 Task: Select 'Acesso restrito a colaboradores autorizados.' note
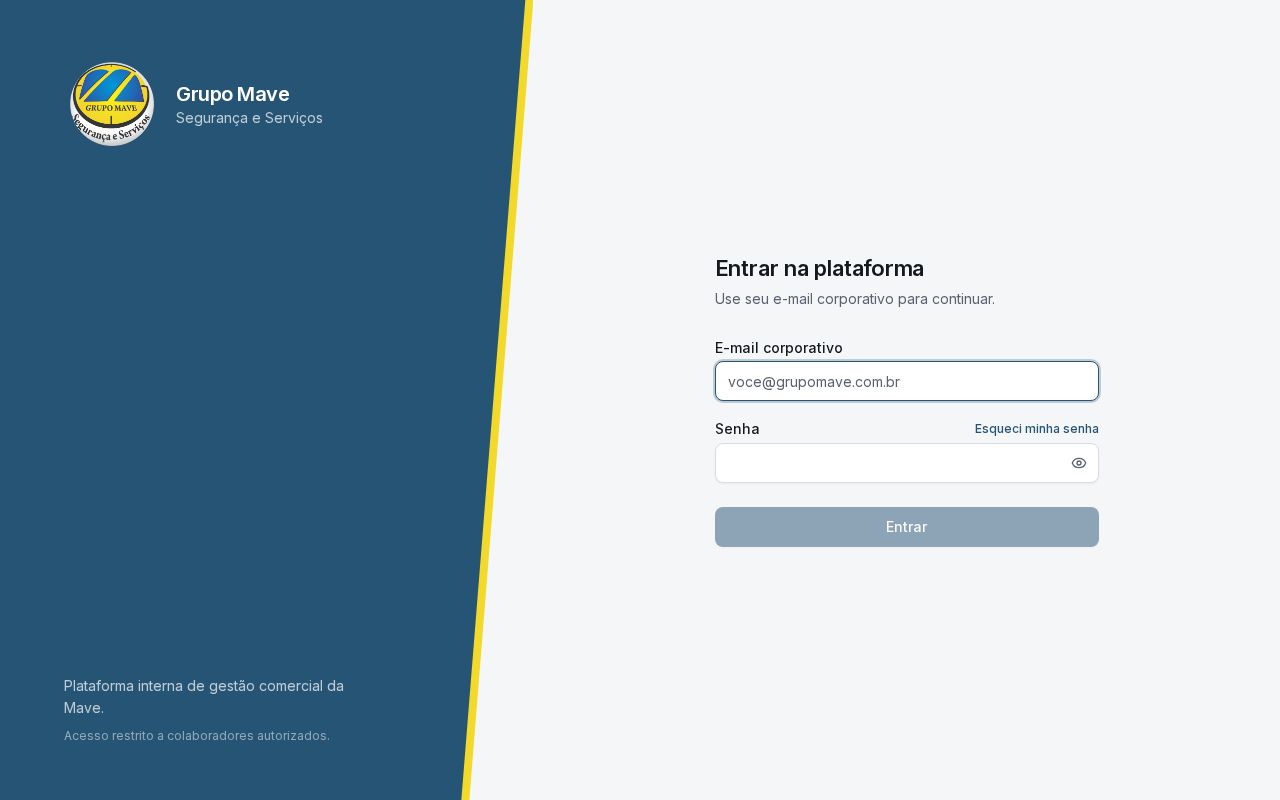point(197,736)
